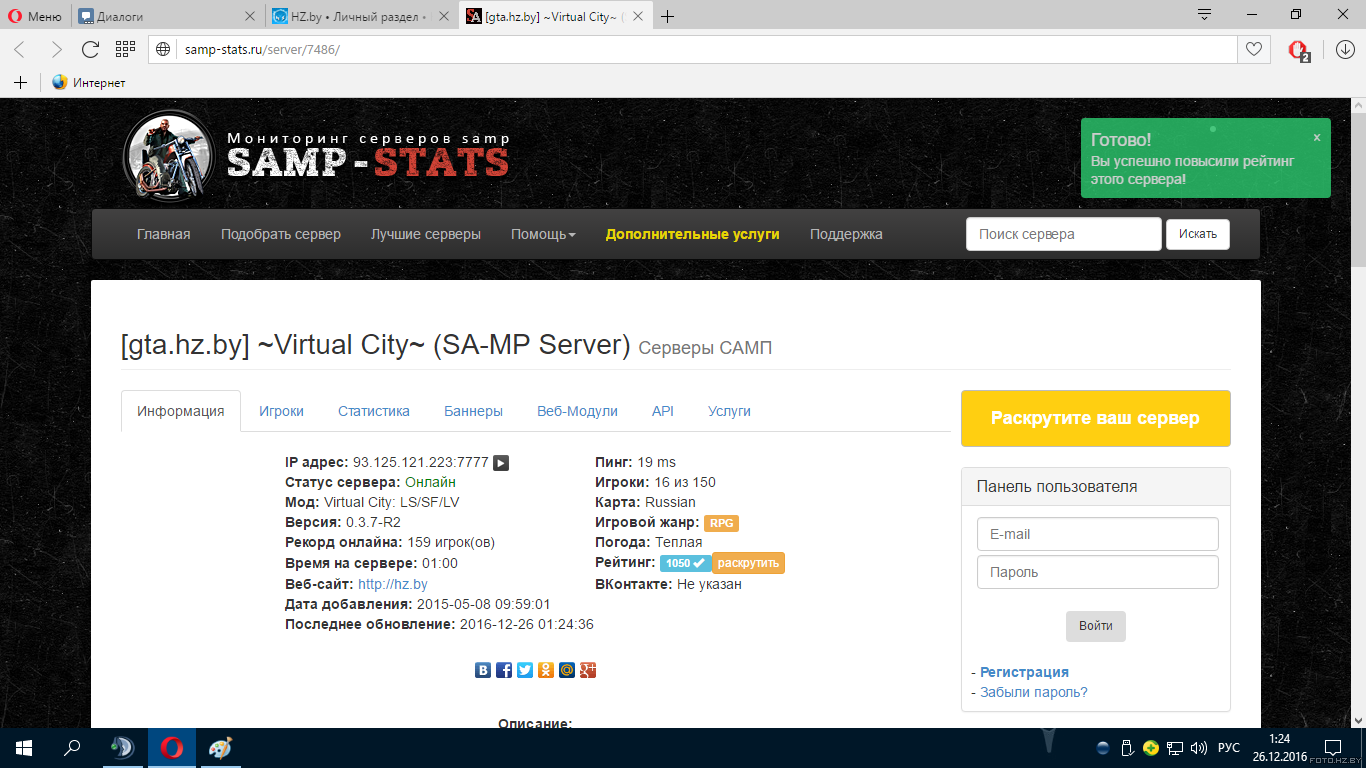Open the 'Забыли пароль?' link
Screen dimensions: 1366x768
pyautogui.click(x=1034, y=692)
